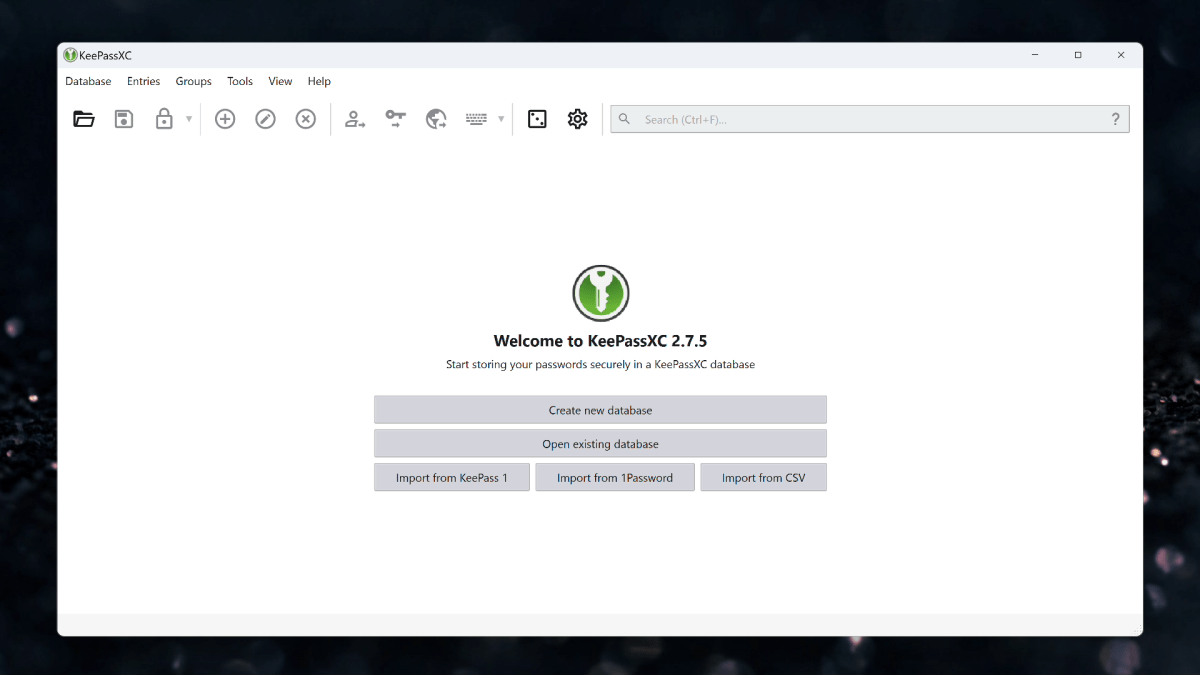Open the Help menu
This screenshot has width=1200, height=675.
click(x=319, y=81)
